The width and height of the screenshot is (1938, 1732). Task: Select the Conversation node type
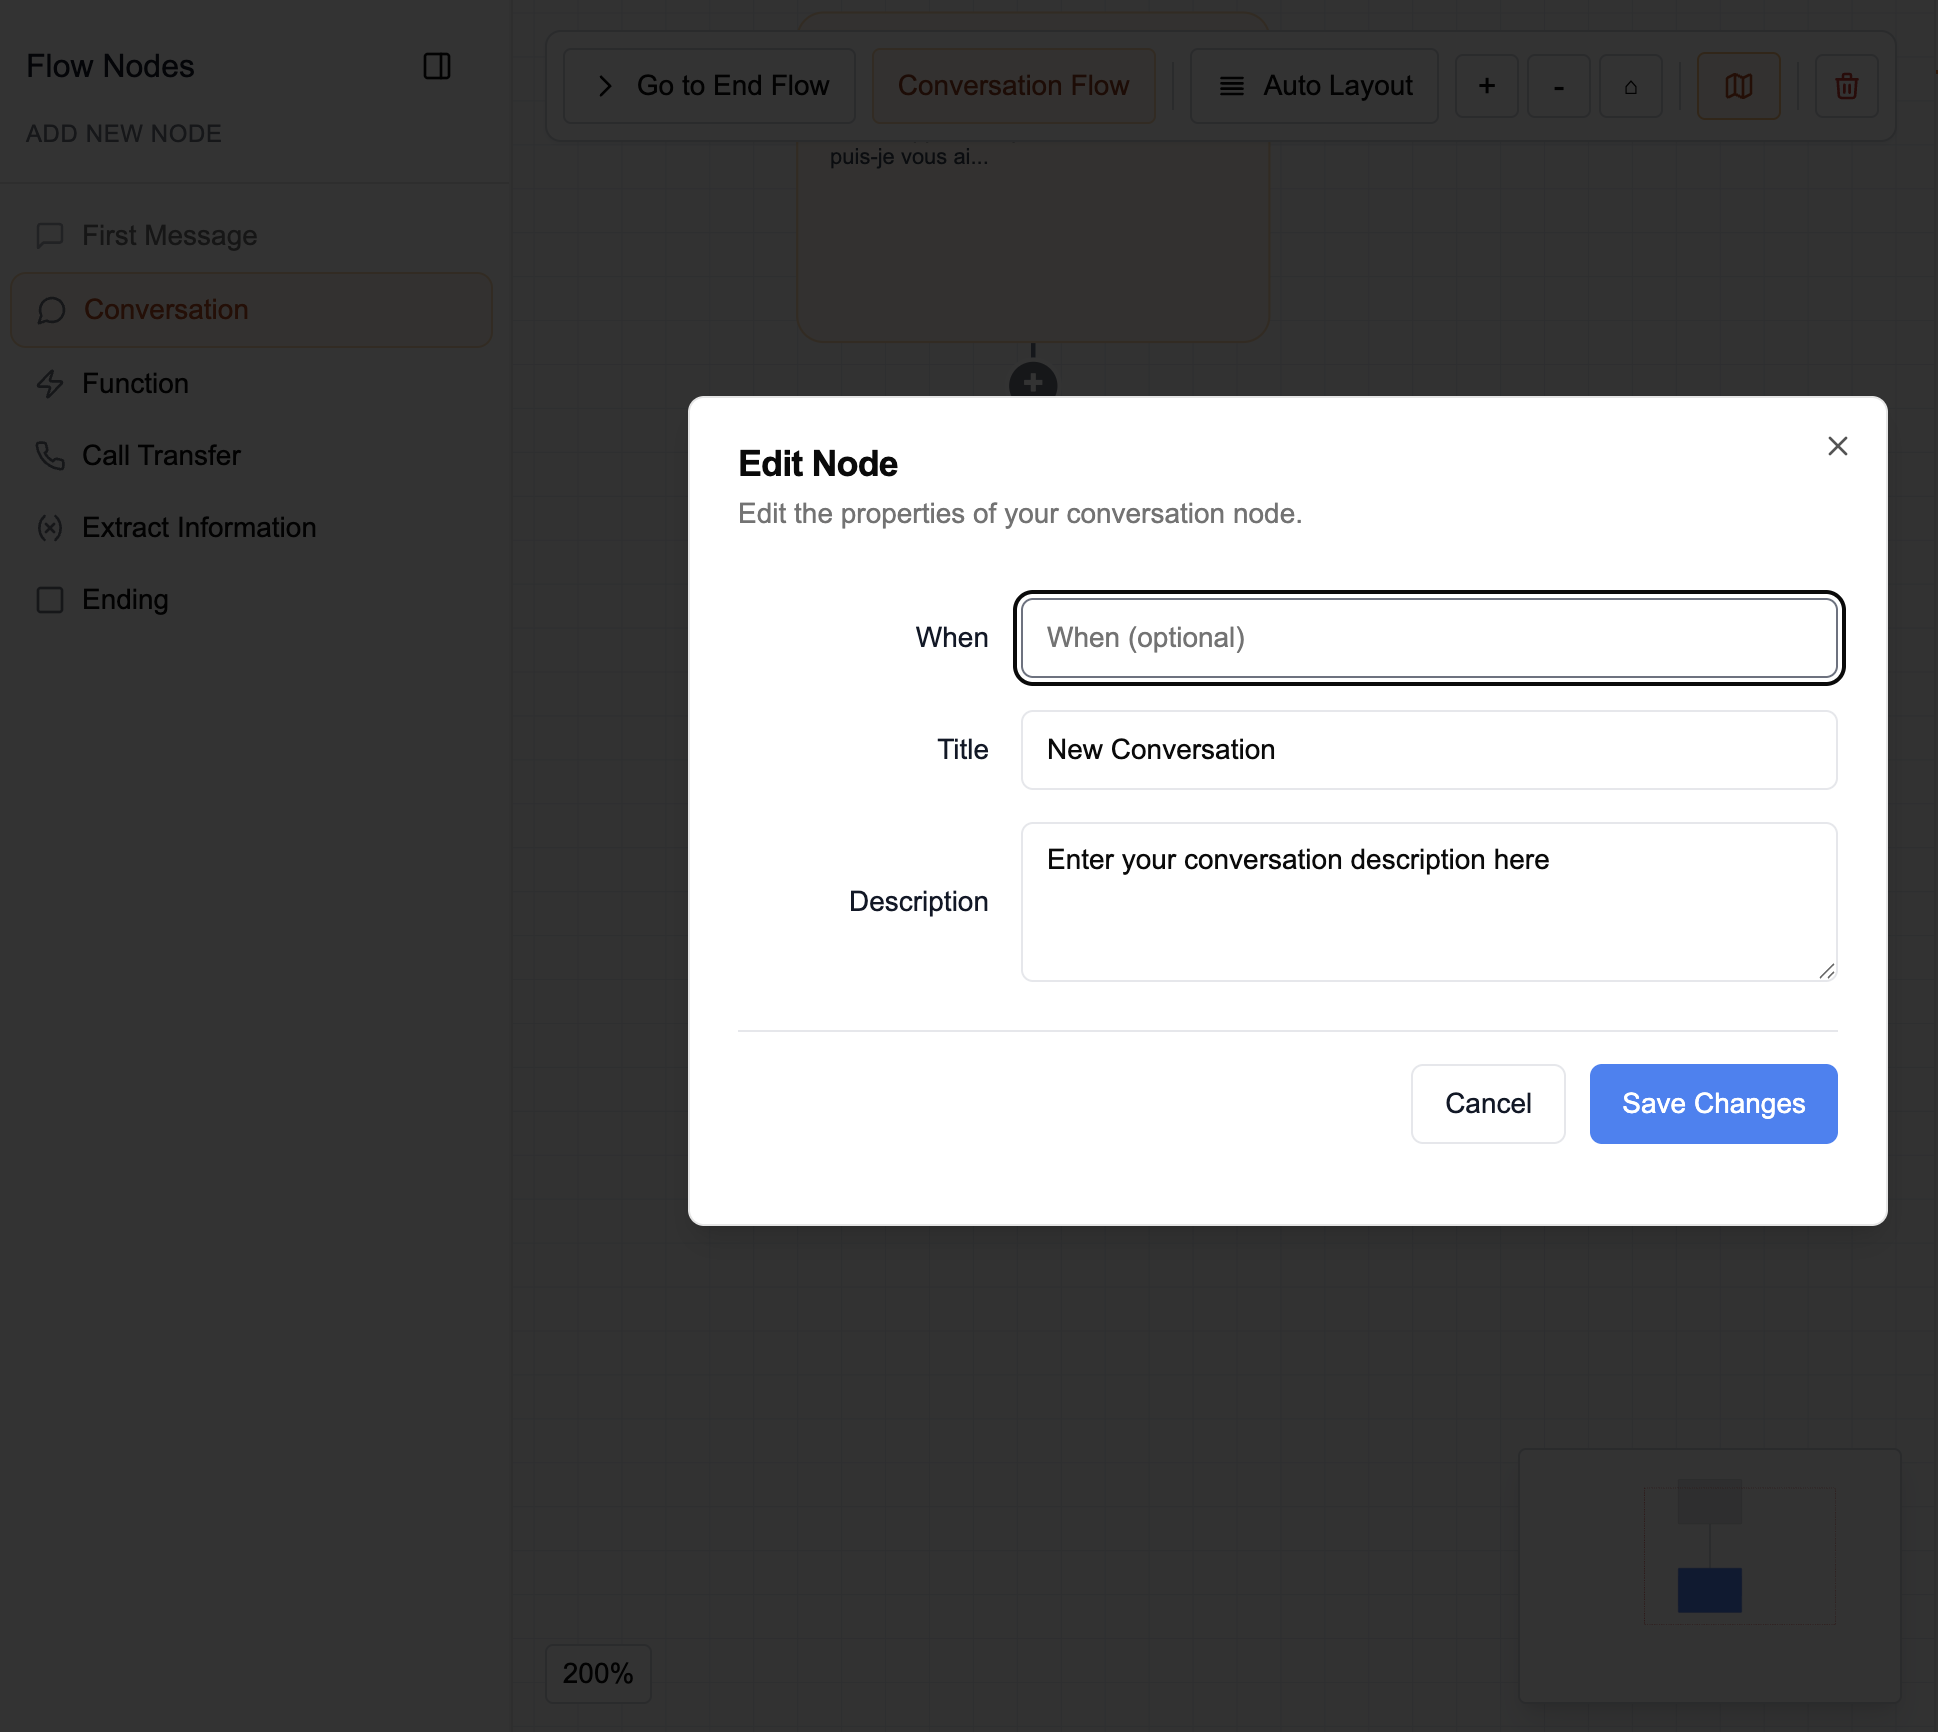point(166,310)
